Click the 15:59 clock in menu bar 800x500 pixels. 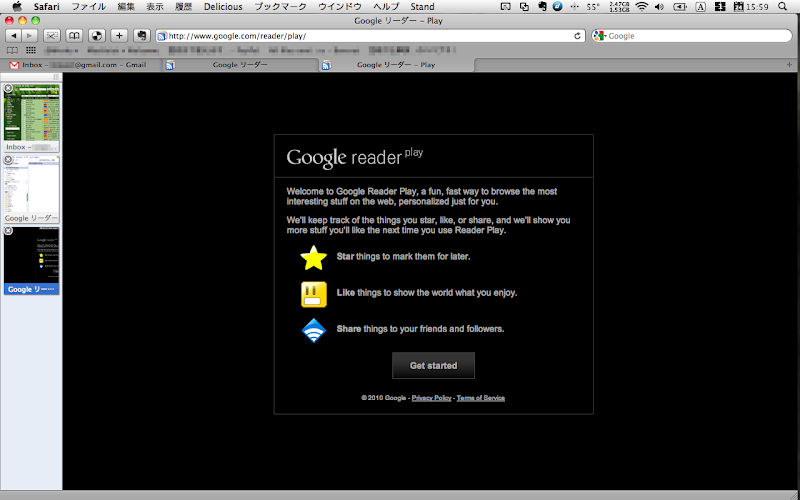[x=757, y=7]
